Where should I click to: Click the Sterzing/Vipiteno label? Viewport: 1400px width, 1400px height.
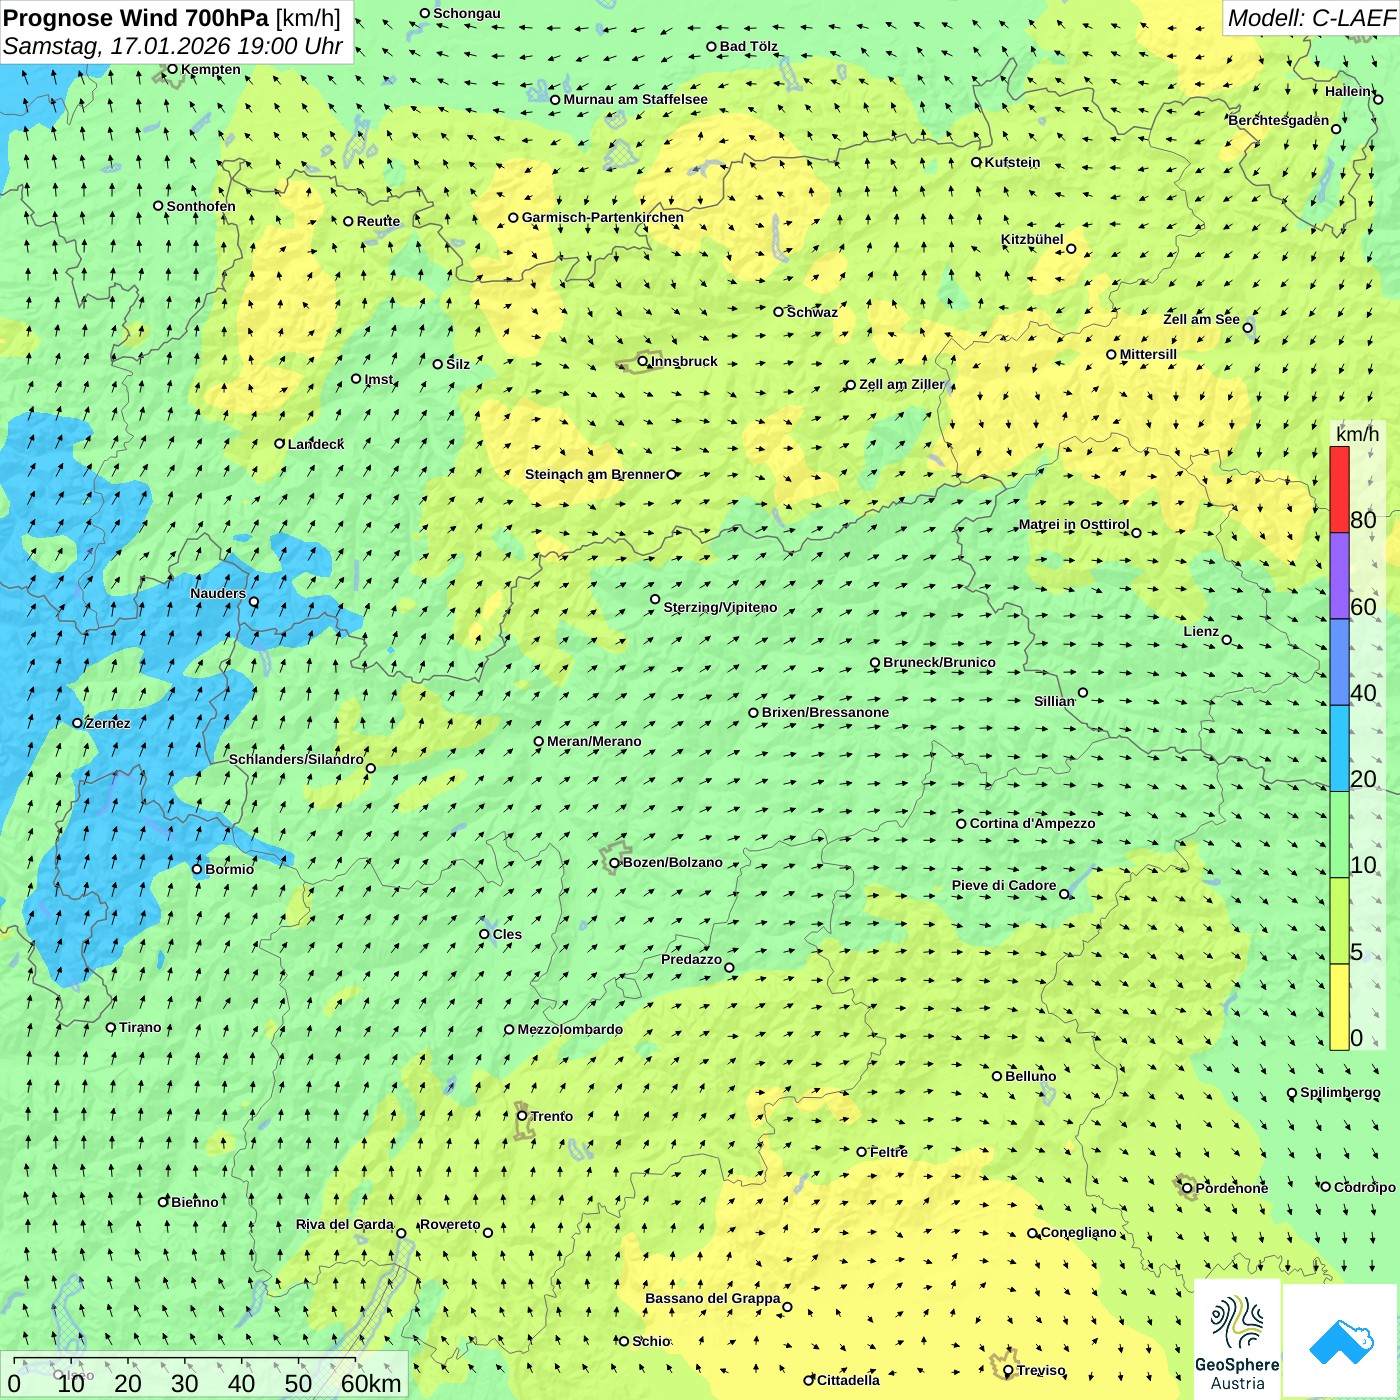[720, 607]
